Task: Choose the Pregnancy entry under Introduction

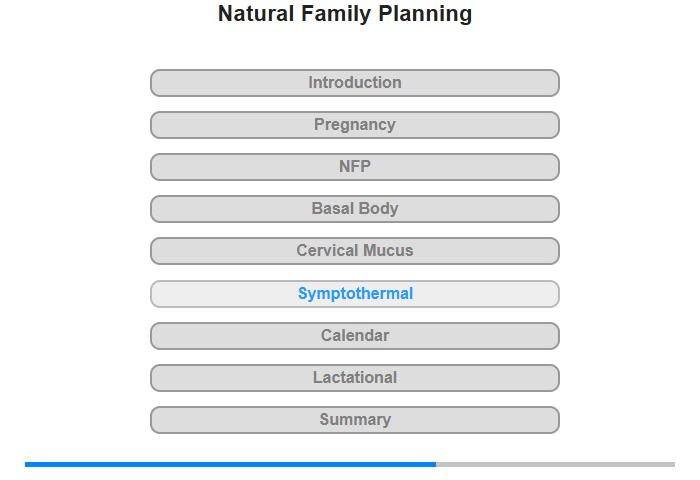Action: coord(355,125)
